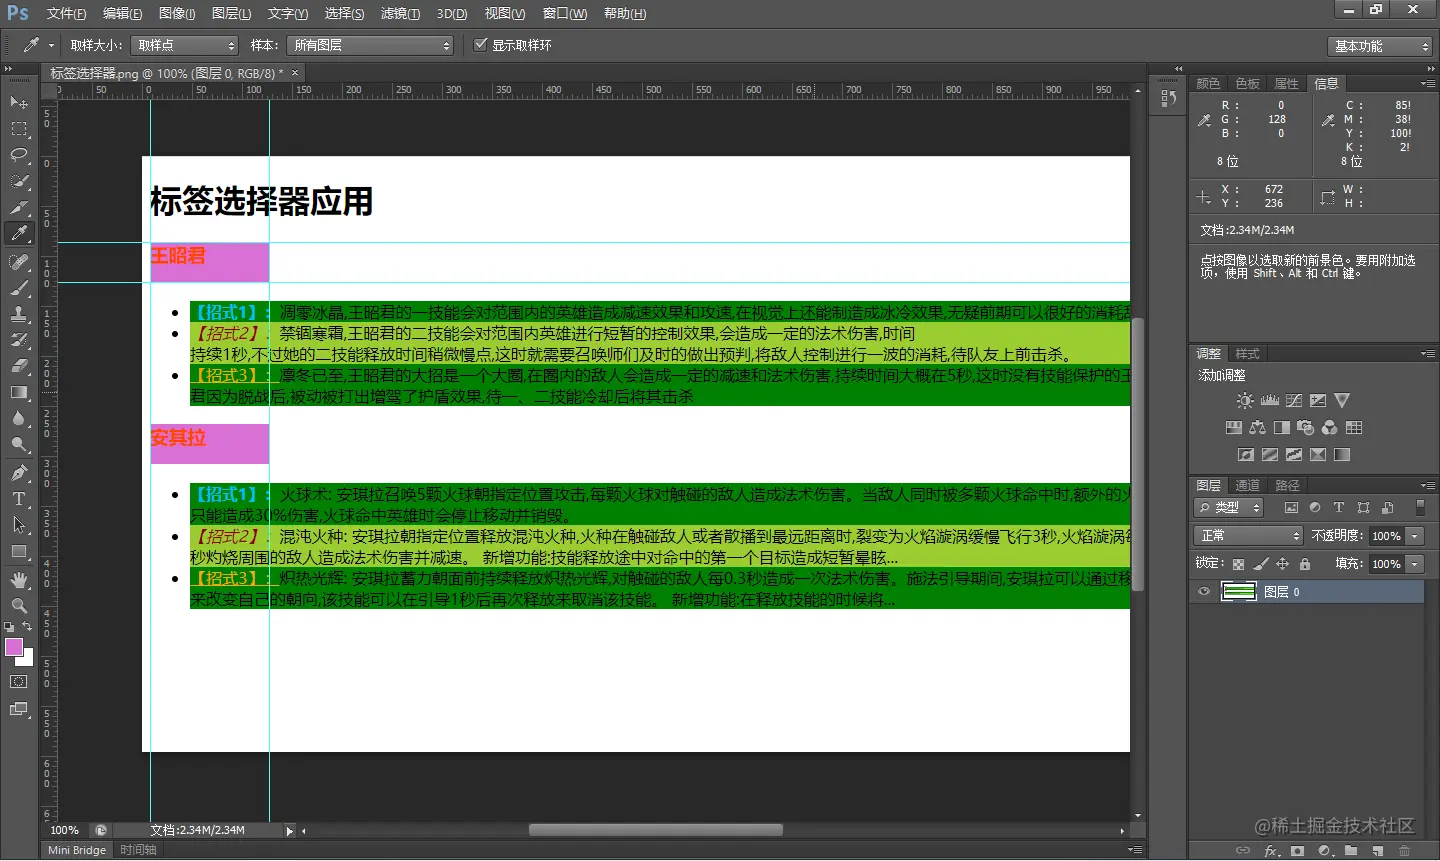Add a Color Balance adjustment
This screenshot has width=1440, height=861.
[1258, 427]
